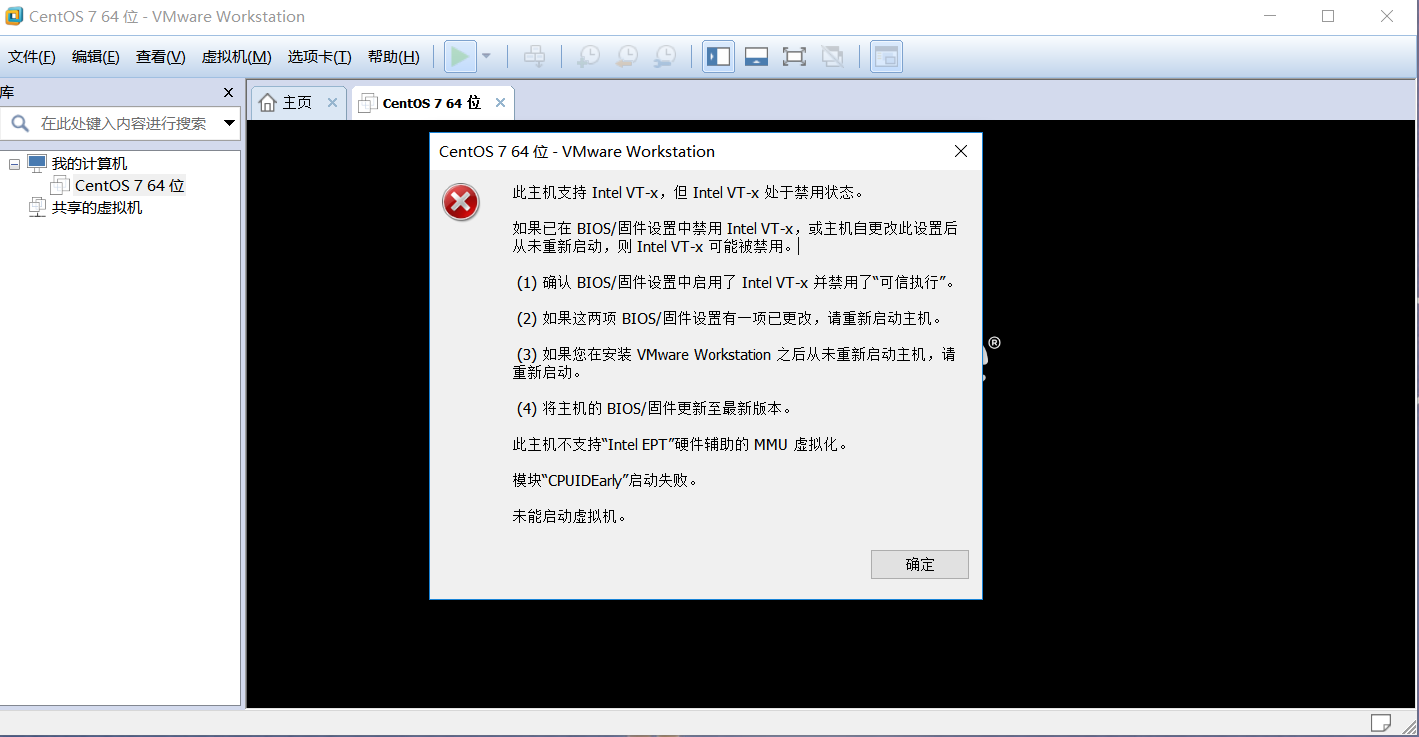Click the green Power On play button

click(x=460, y=57)
